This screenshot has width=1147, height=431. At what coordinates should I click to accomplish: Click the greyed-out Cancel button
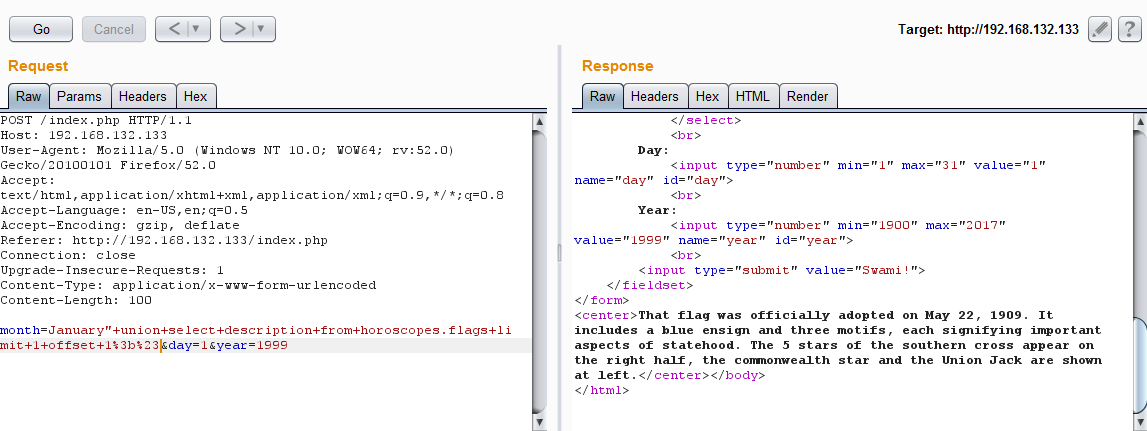tap(113, 29)
